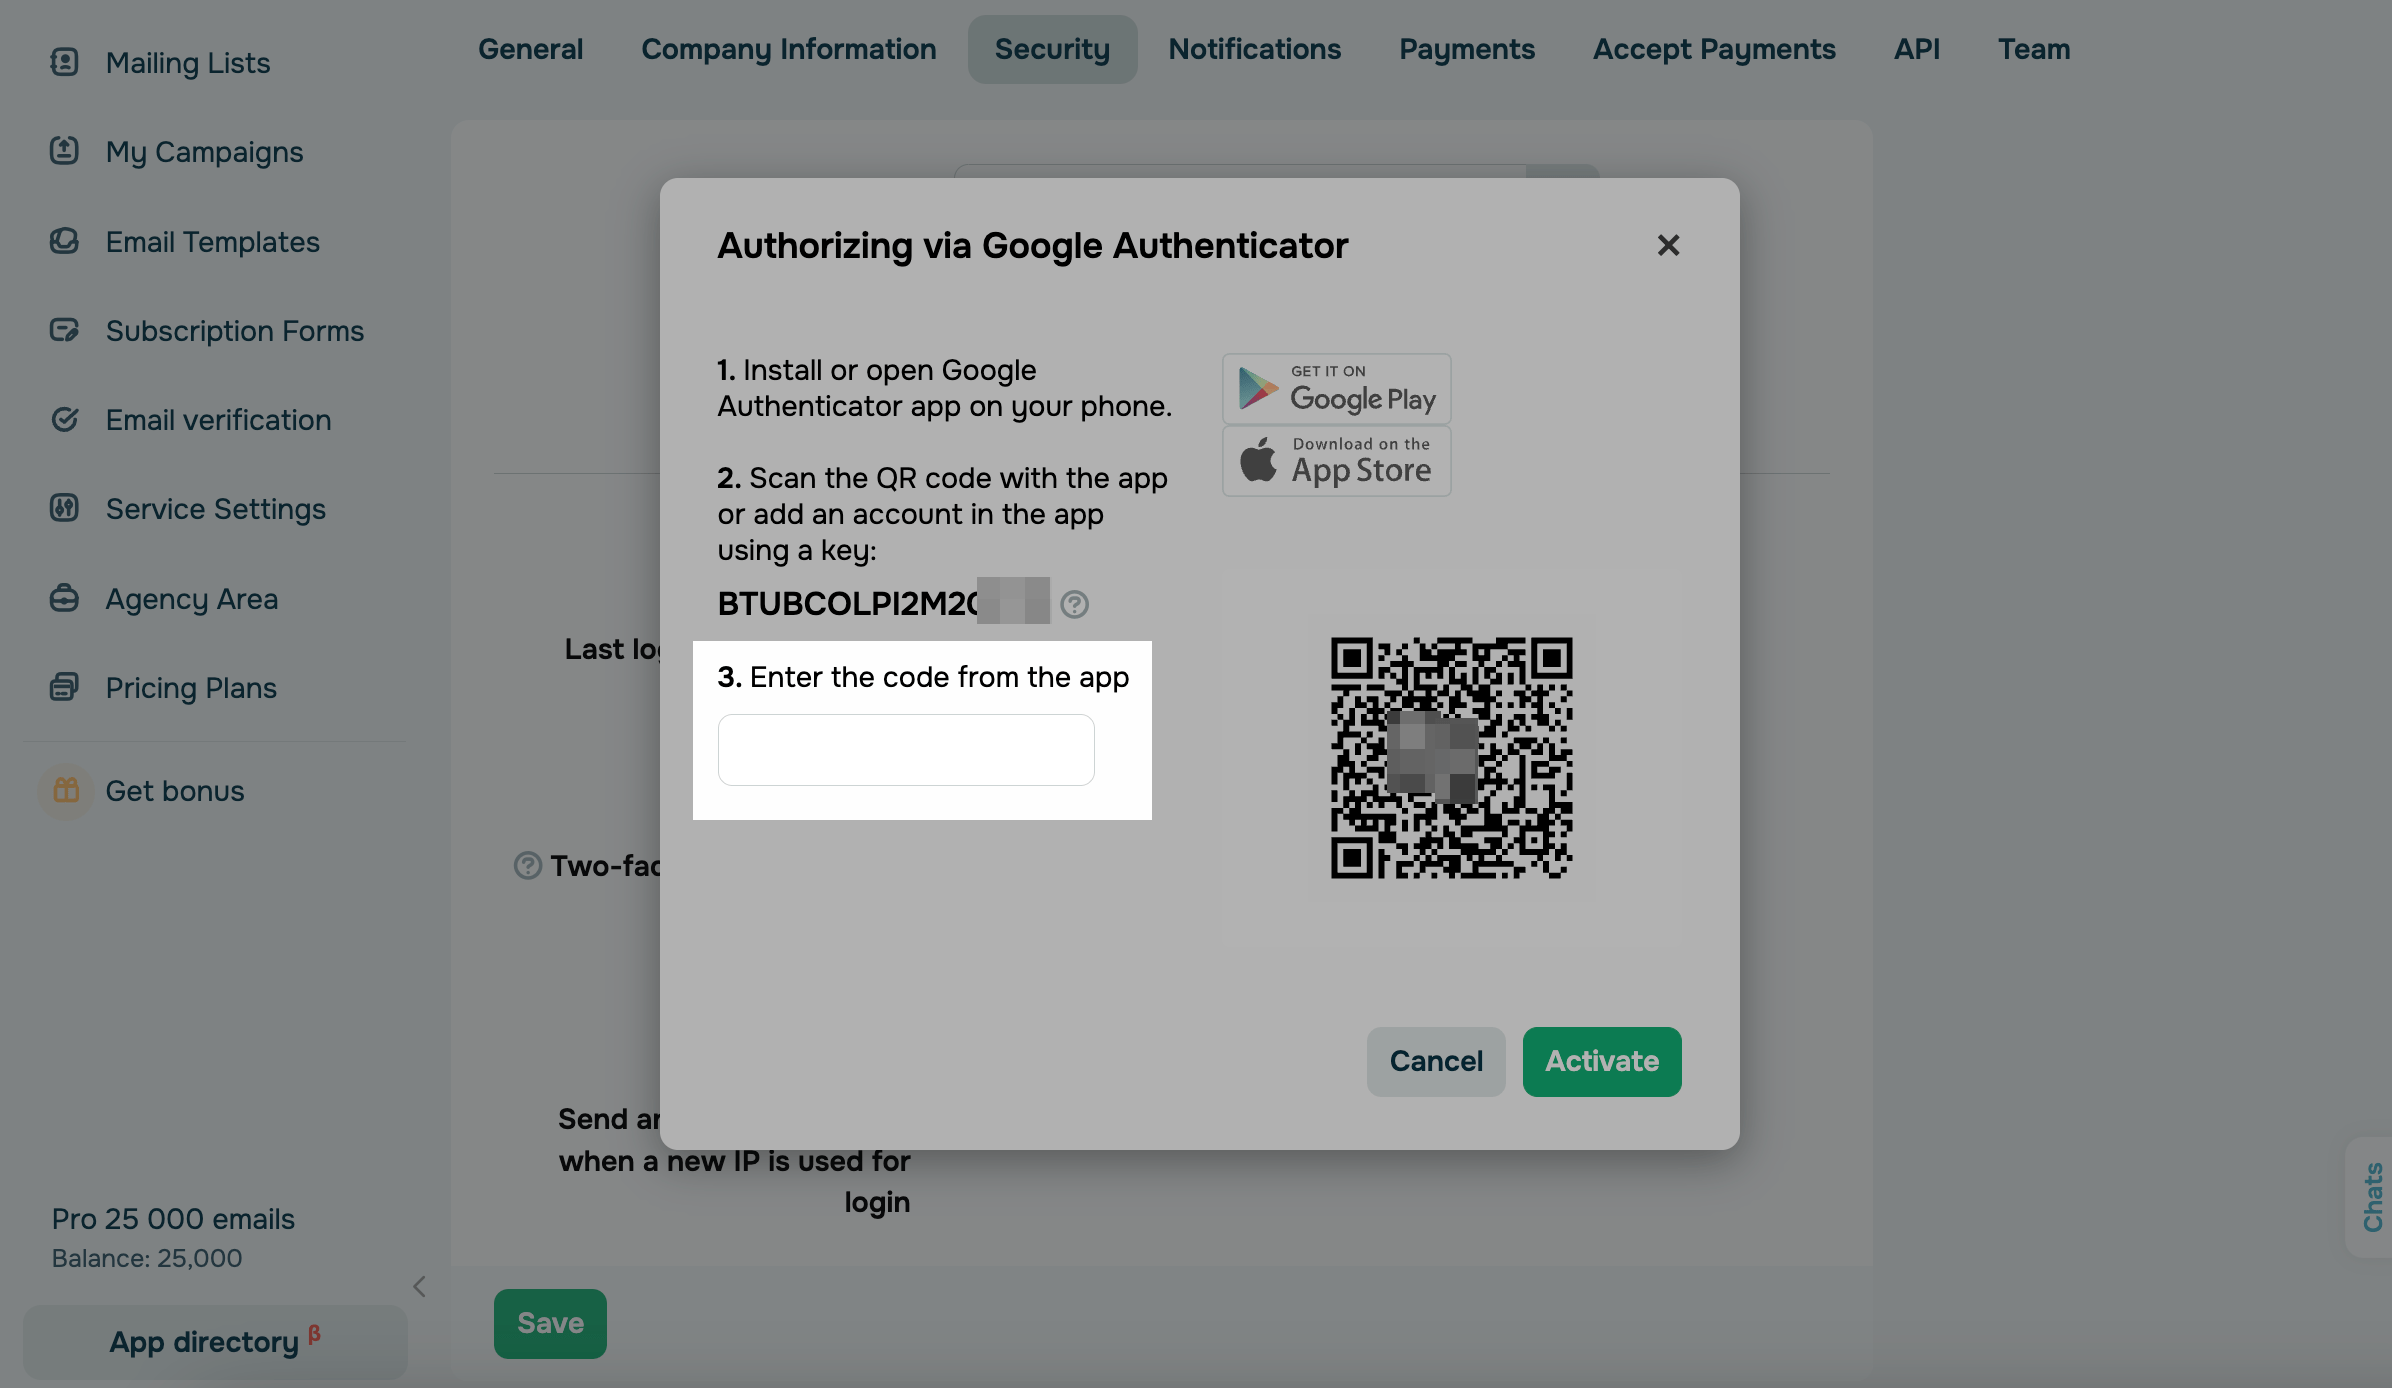Screen dimensions: 2392x1388
Task: Click the Cancel button in dialog
Action: point(1435,1061)
